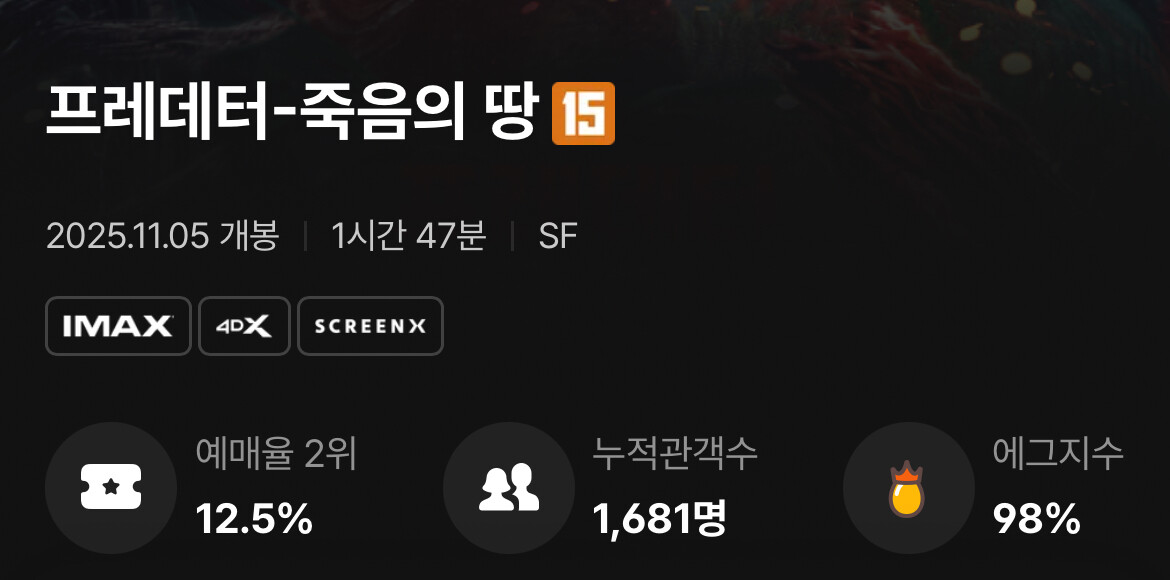
Task: Tap the red-tinted backdrop image at top
Action: tap(585, 34)
